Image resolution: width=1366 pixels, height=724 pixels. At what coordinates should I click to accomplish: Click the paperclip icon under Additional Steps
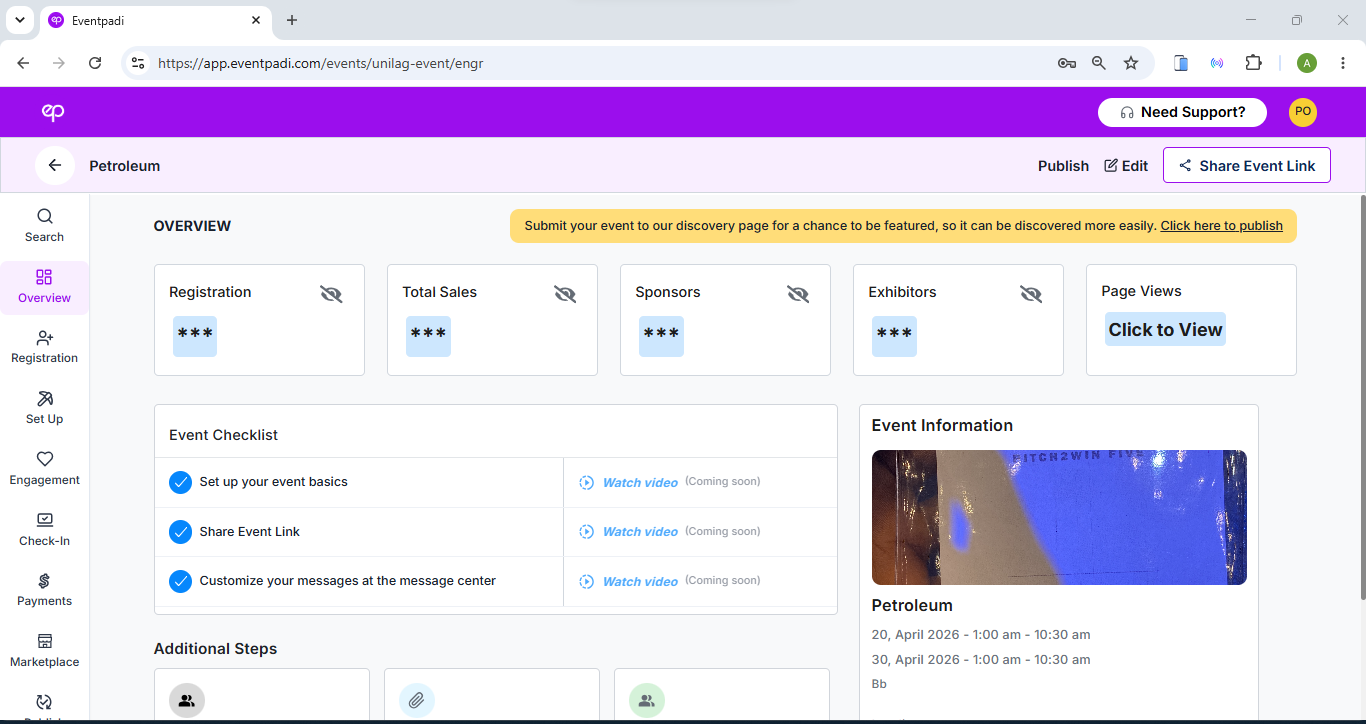click(x=417, y=701)
